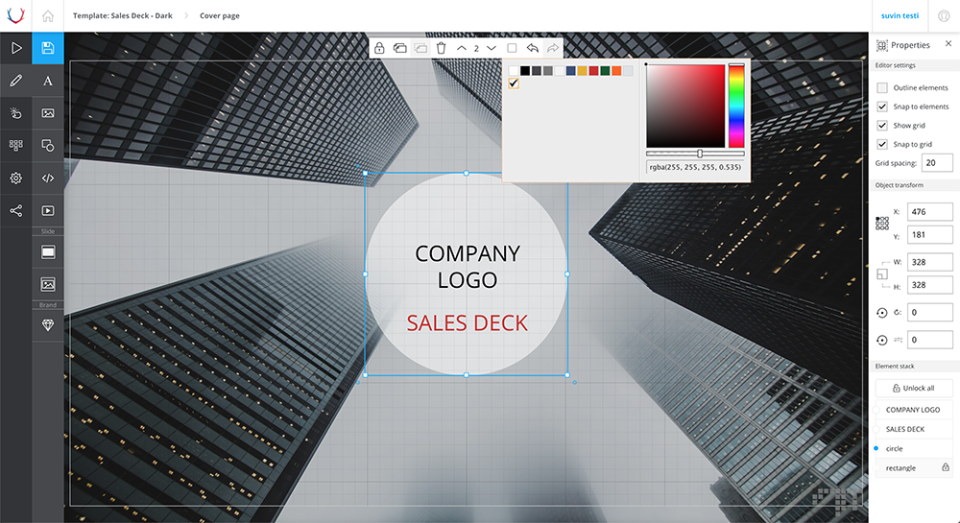Pick the white color swatch

pos(514,71)
